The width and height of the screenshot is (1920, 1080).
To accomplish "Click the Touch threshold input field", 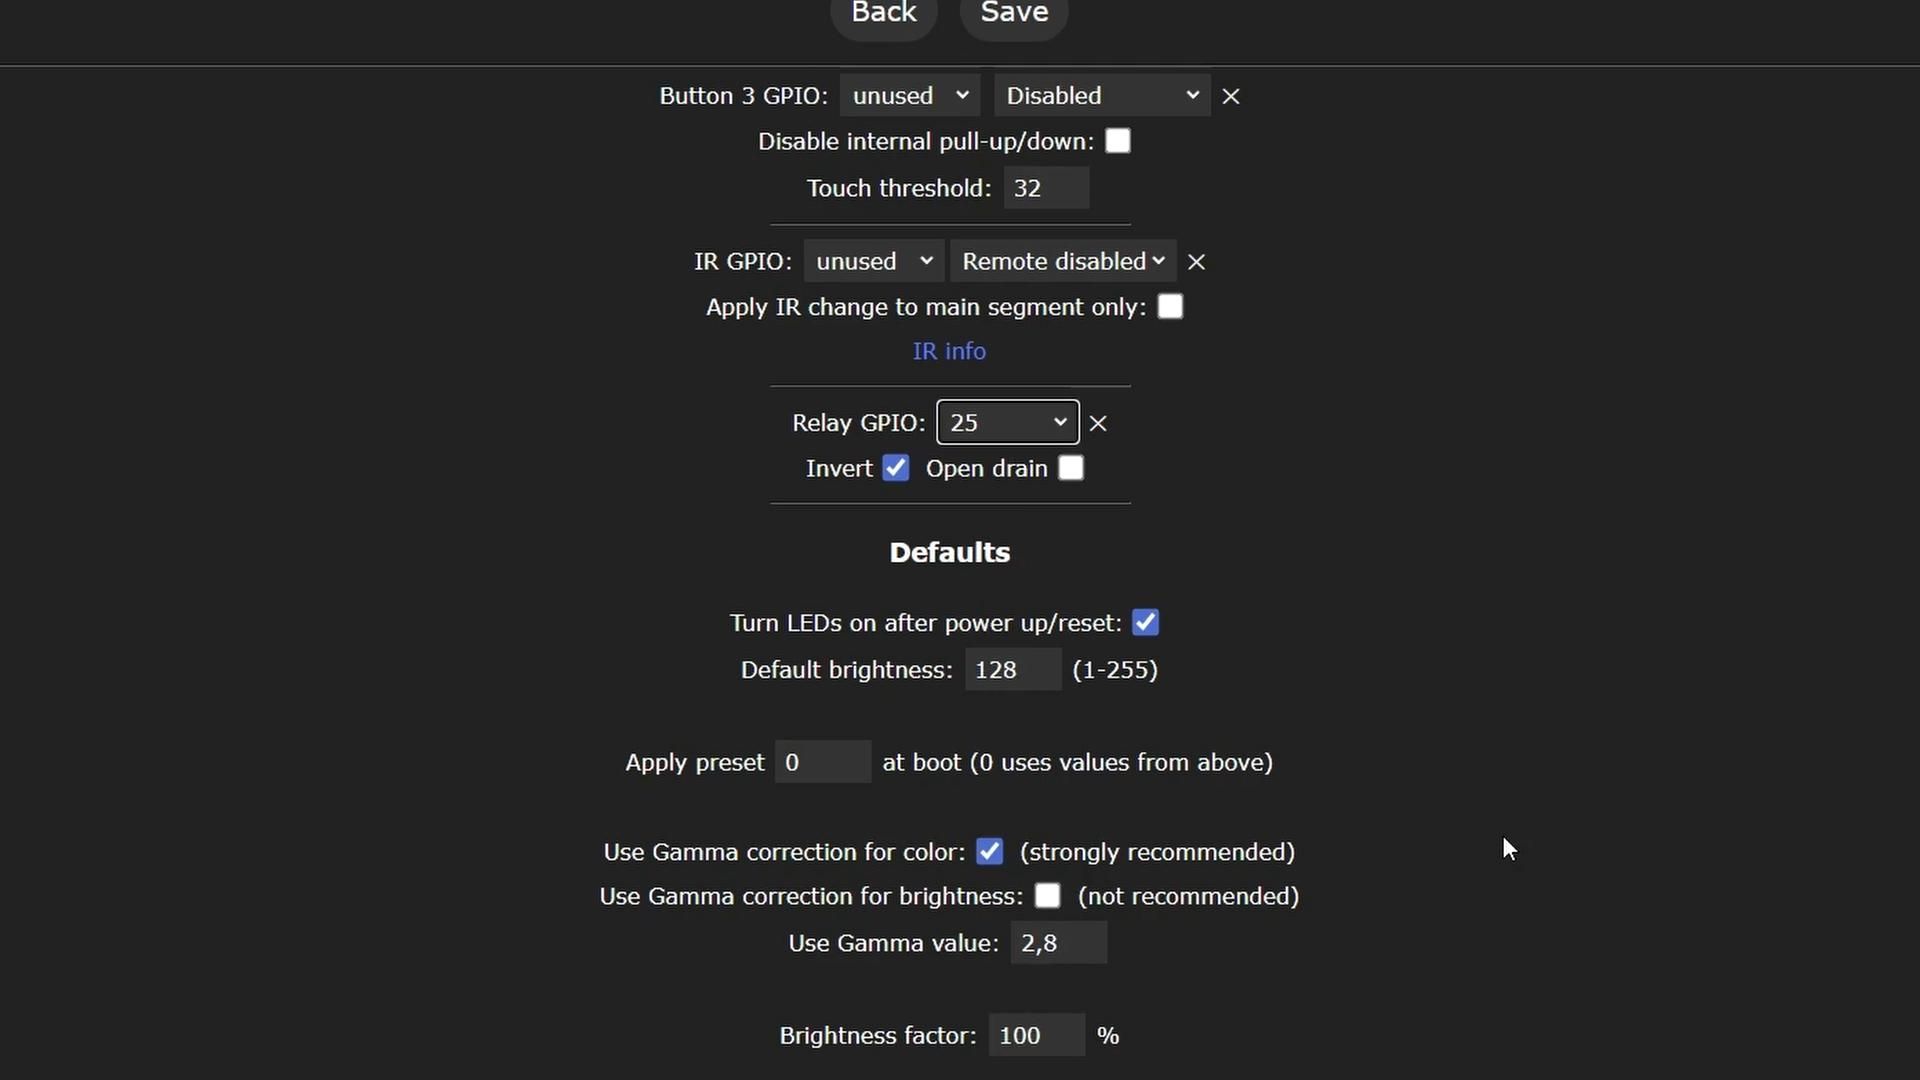I will click(1046, 188).
